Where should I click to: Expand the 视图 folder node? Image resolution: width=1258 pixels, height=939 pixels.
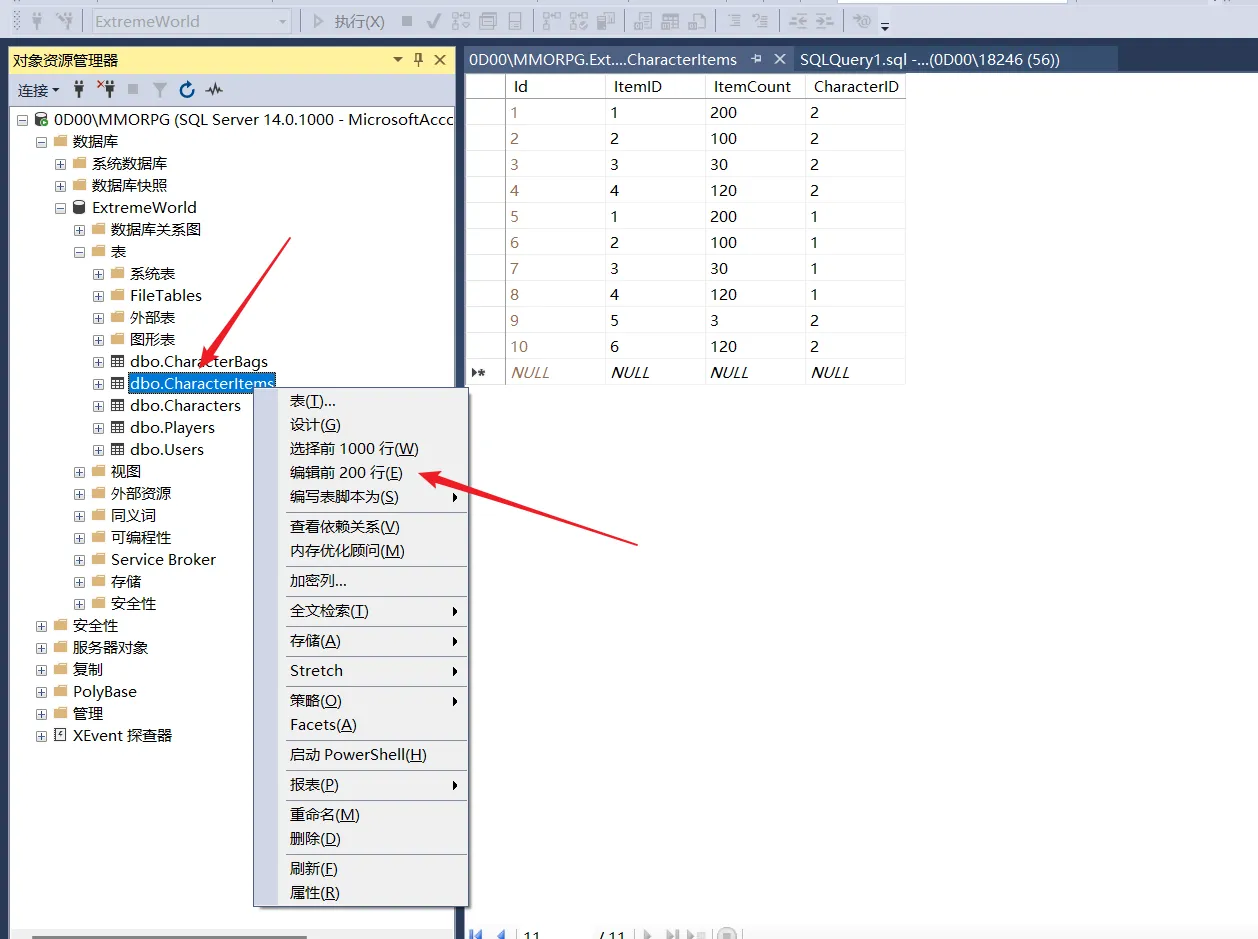pyautogui.click(x=79, y=472)
